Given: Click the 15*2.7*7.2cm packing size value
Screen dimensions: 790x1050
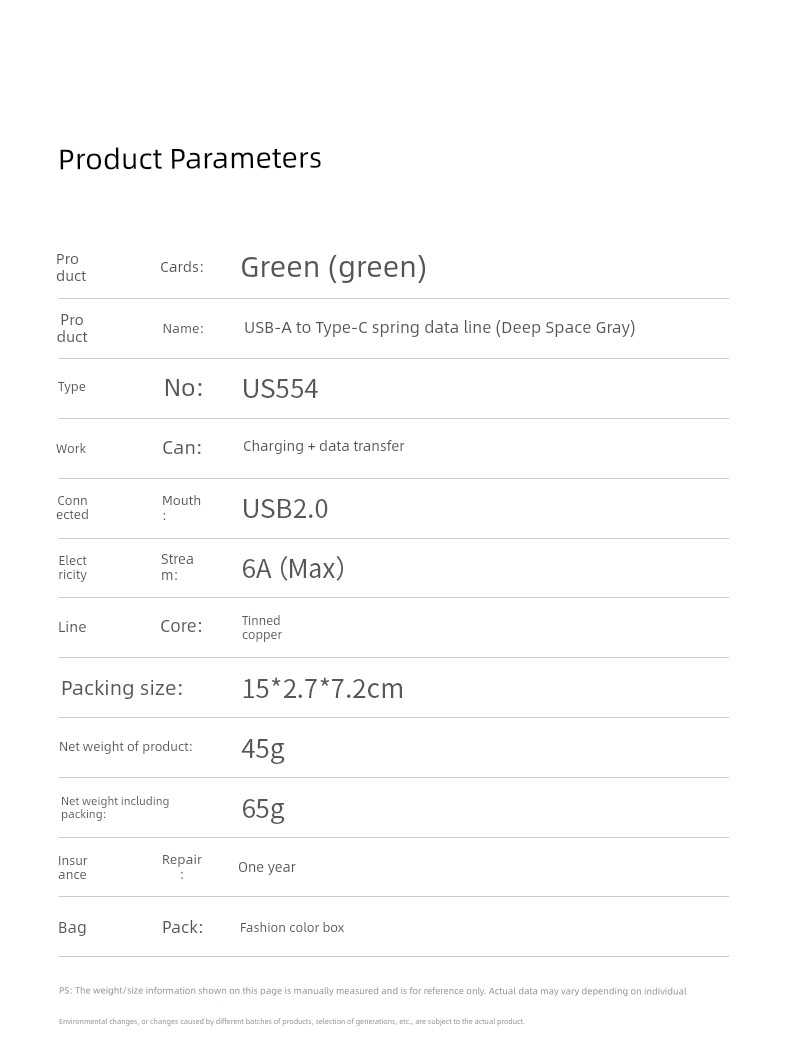Looking at the screenshot, I should pyautogui.click(x=323, y=689).
